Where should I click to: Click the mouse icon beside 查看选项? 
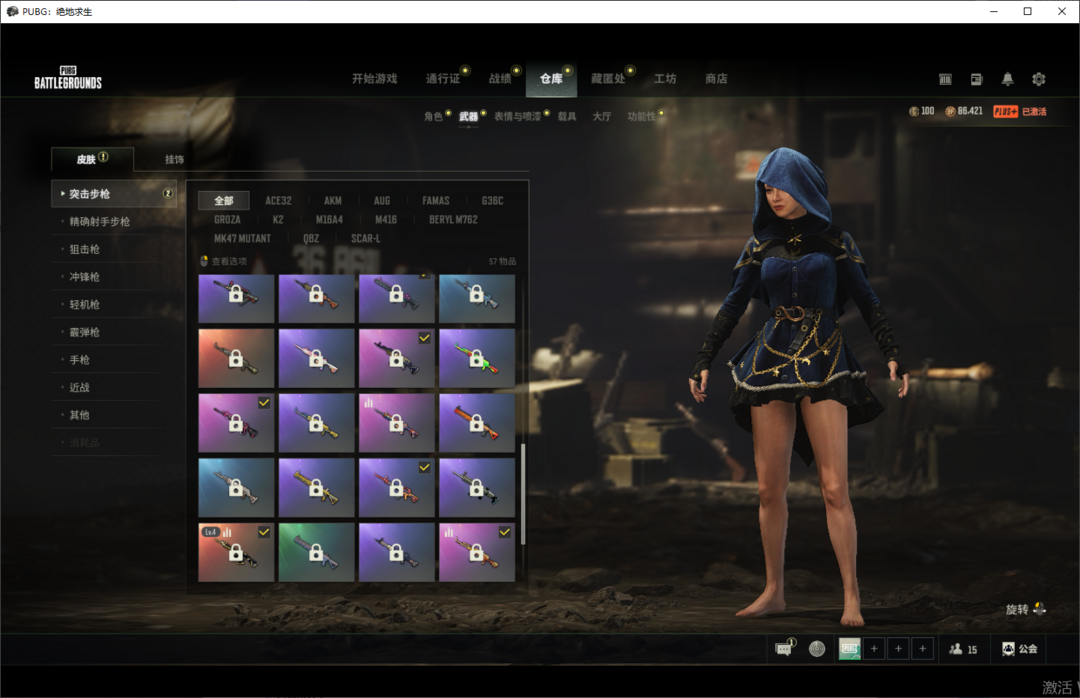point(204,261)
